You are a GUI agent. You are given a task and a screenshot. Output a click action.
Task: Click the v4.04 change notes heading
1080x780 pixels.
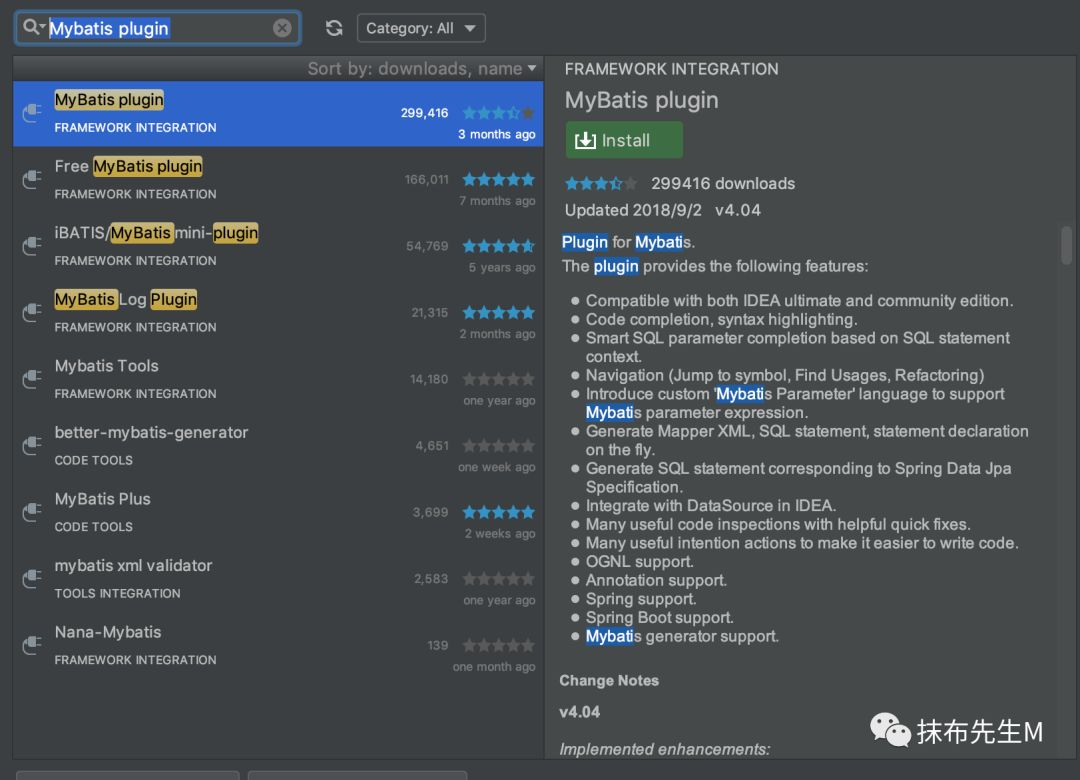(x=579, y=712)
